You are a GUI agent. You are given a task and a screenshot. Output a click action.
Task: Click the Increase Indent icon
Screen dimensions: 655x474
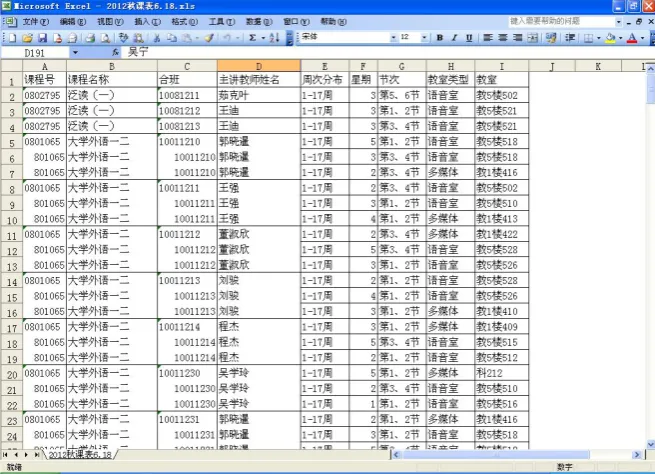(x=570, y=38)
